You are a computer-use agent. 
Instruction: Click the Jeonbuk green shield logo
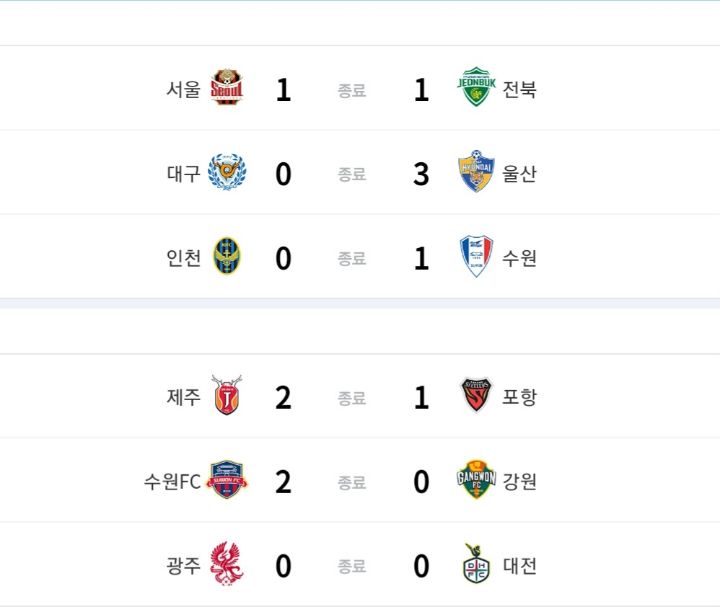click(x=476, y=86)
